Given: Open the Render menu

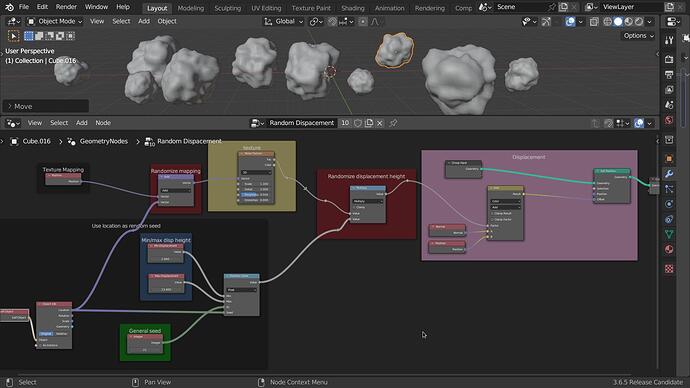Looking at the screenshot, I should tap(66, 7).
